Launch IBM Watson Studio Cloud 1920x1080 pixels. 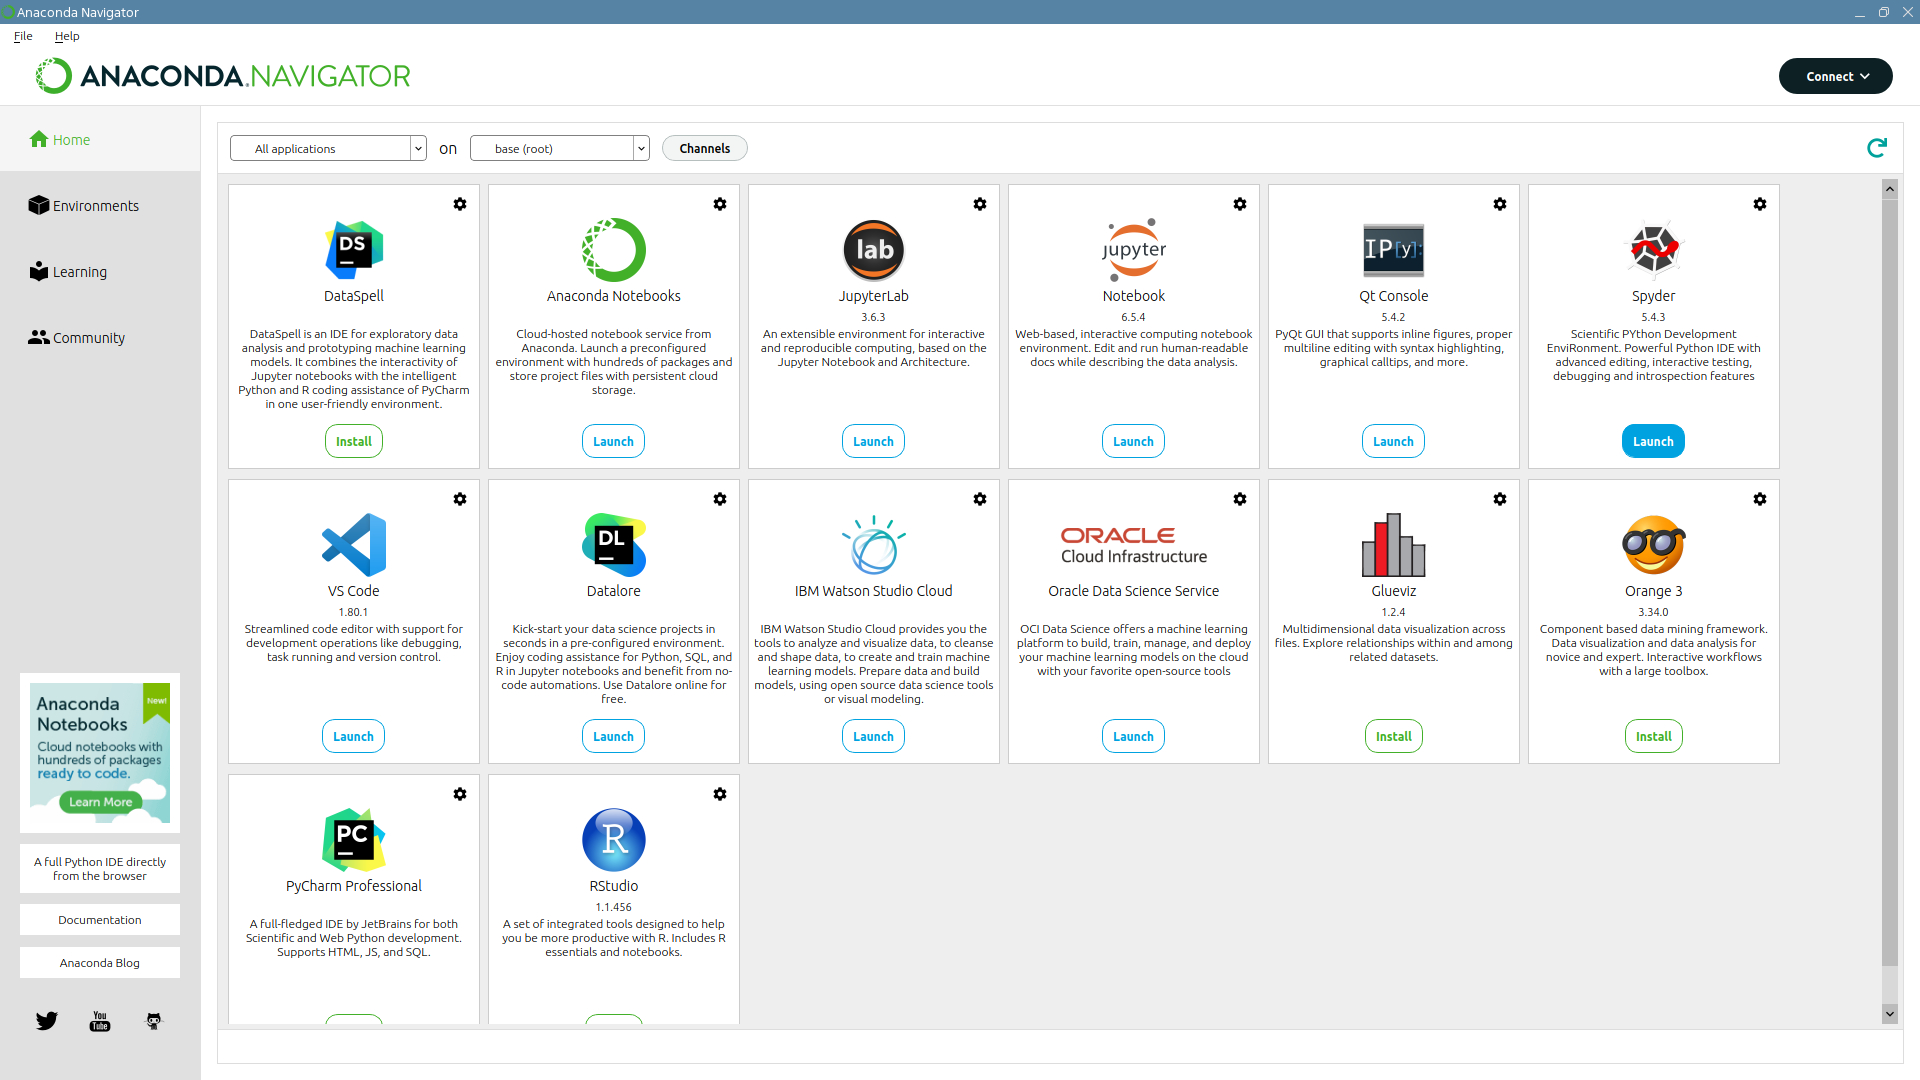tap(874, 736)
